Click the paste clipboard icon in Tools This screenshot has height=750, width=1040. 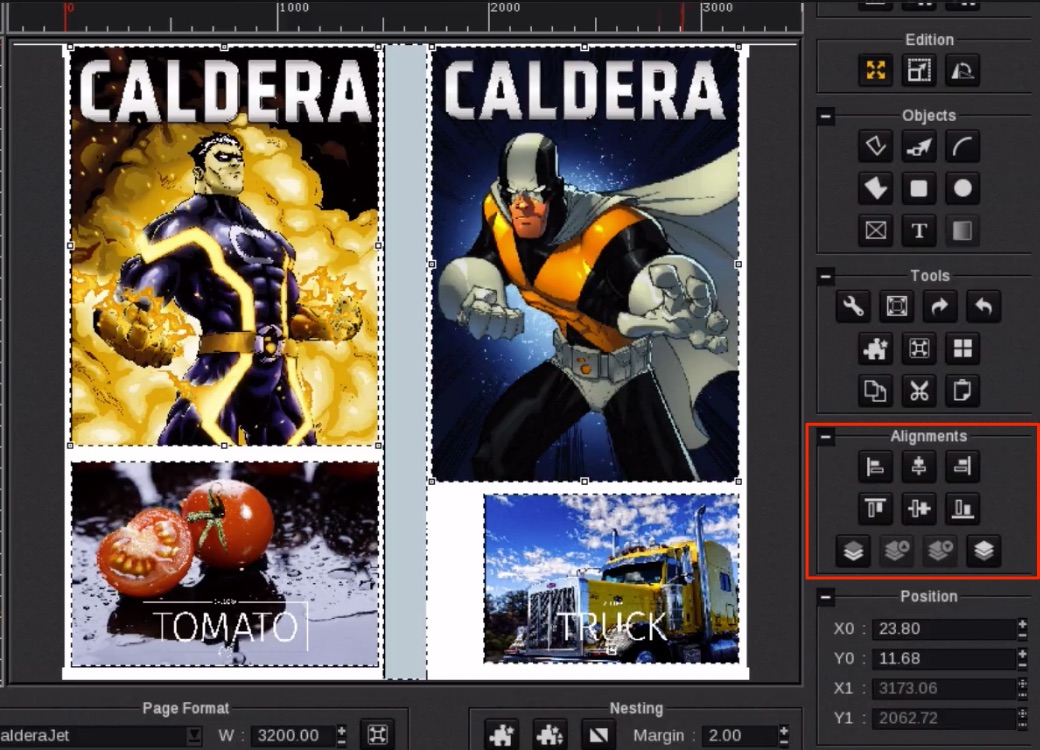click(962, 390)
